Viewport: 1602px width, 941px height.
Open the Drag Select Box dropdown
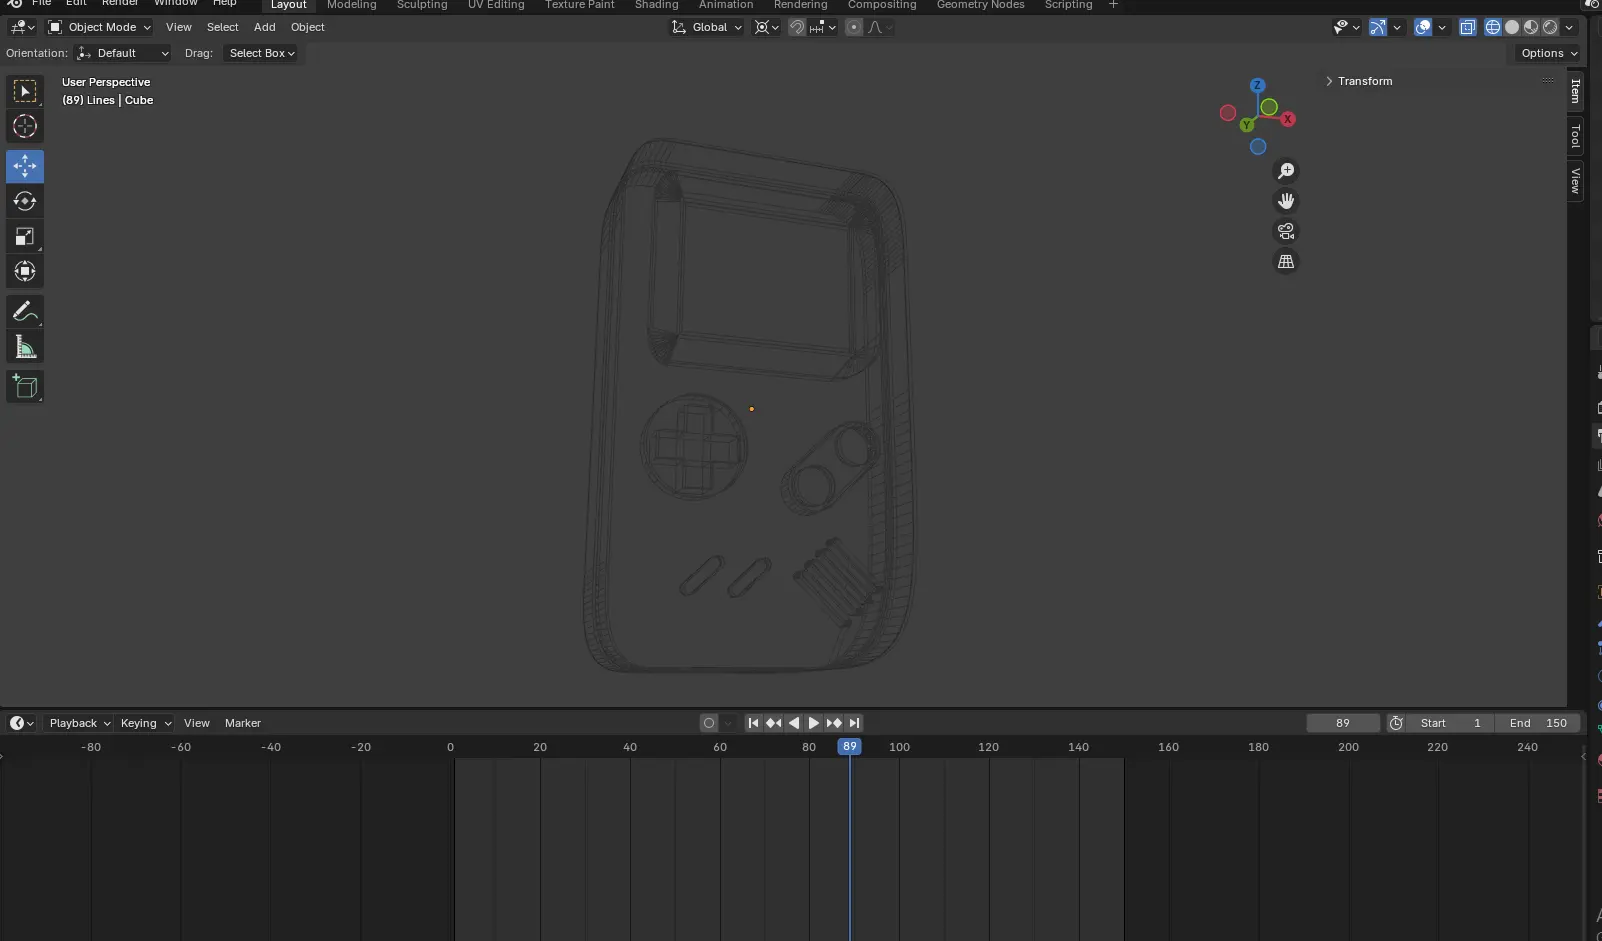click(262, 53)
